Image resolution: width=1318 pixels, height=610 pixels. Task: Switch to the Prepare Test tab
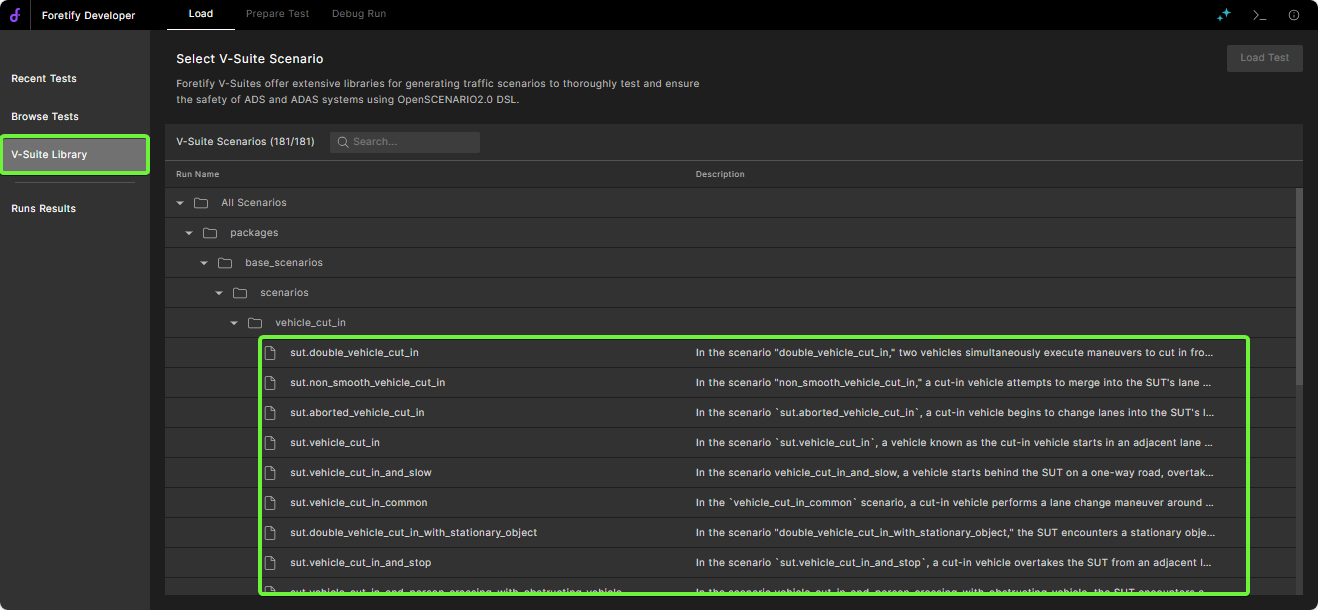[277, 14]
